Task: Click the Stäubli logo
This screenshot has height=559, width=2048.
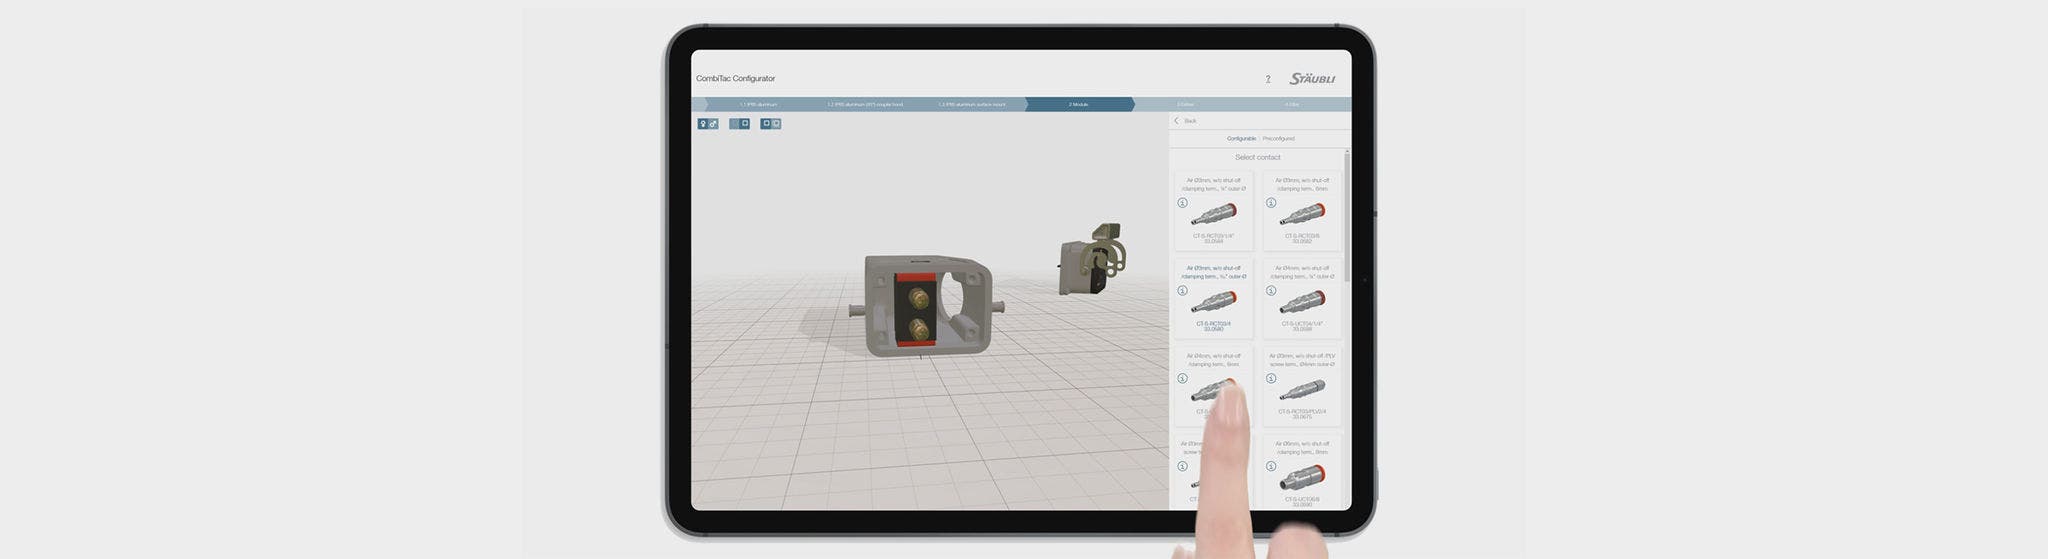Action: tap(1311, 79)
